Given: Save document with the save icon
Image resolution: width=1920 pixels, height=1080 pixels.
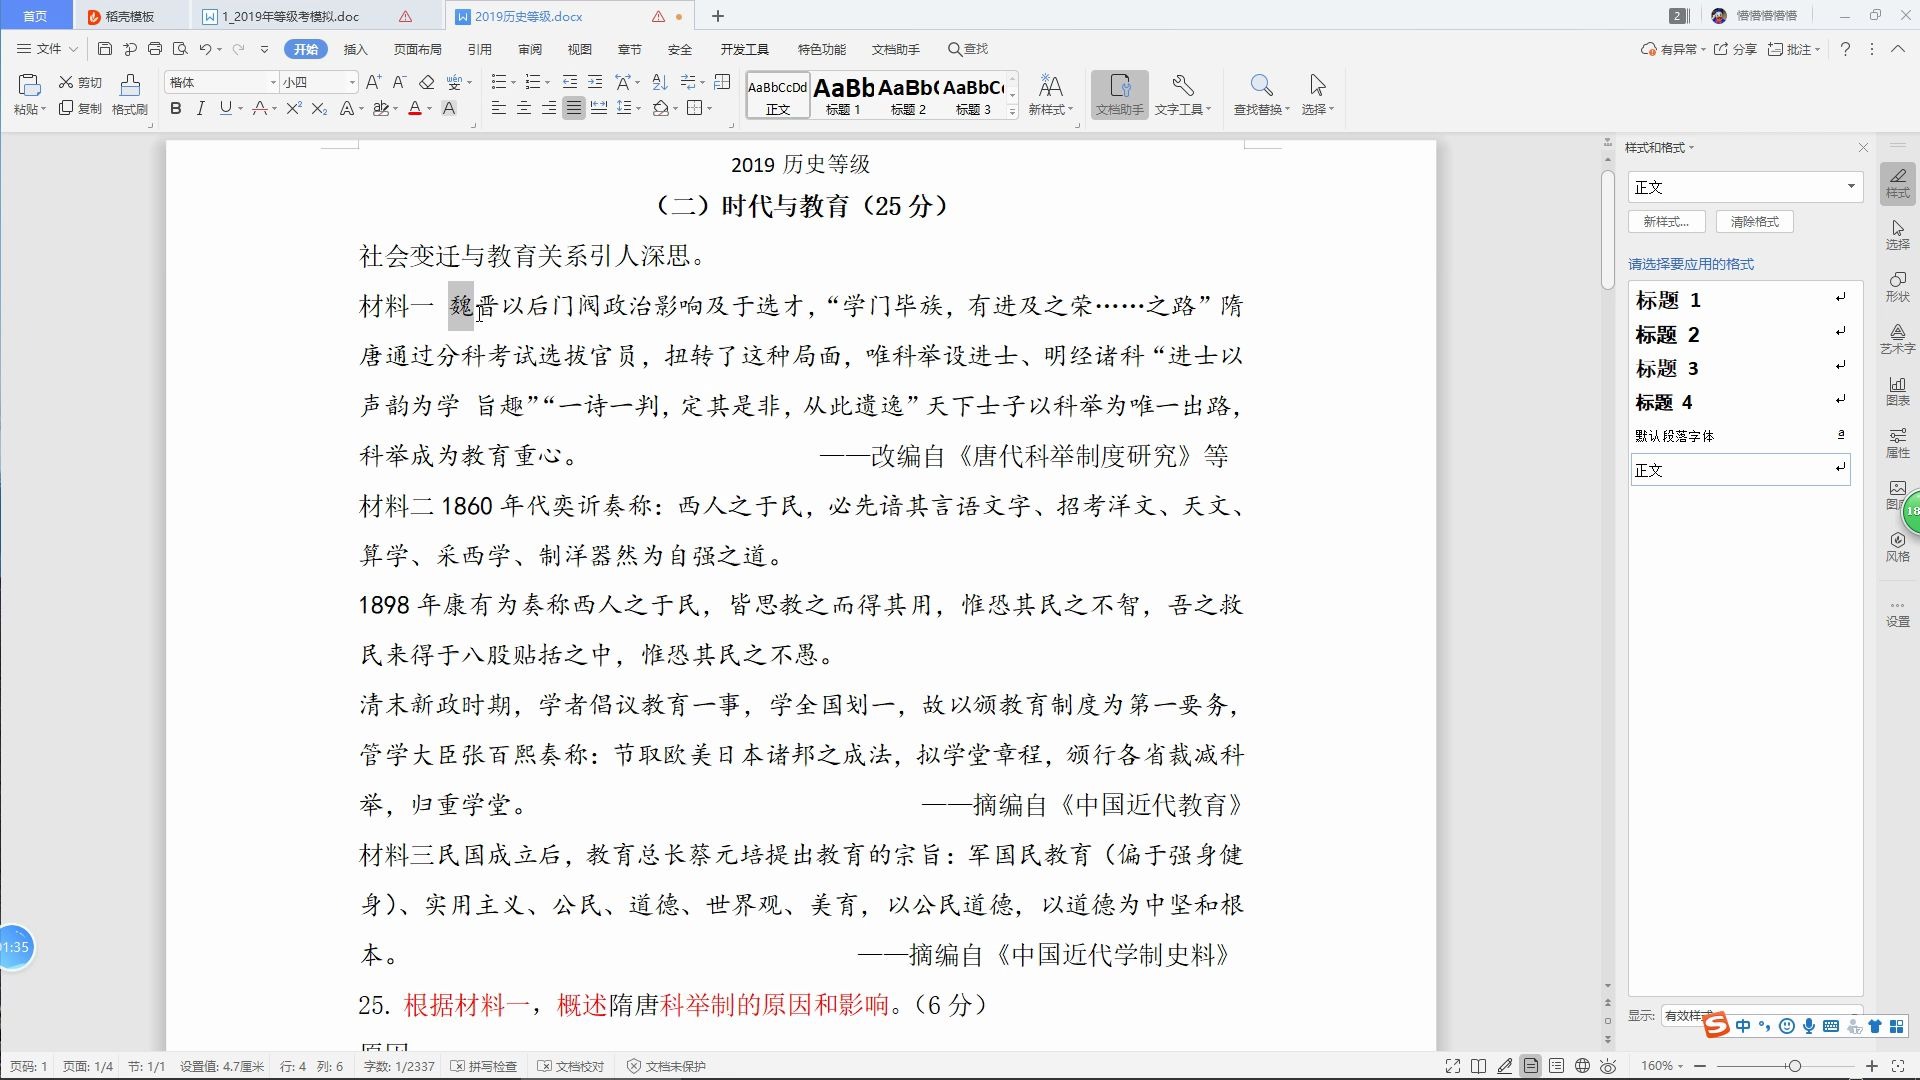Looking at the screenshot, I should pos(105,49).
